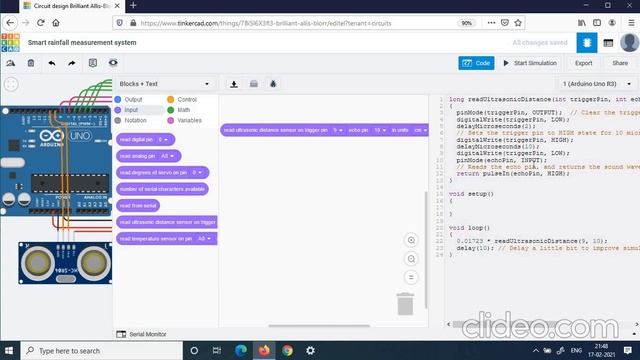Open Chrome from the taskbar
The image size is (640, 360).
point(287,351)
